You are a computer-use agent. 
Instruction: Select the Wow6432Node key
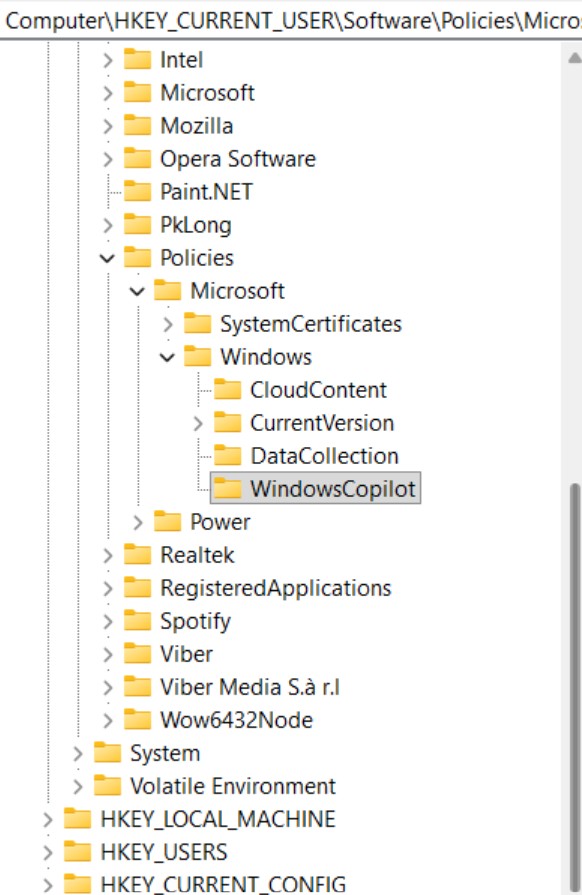[x=236, y=720]
